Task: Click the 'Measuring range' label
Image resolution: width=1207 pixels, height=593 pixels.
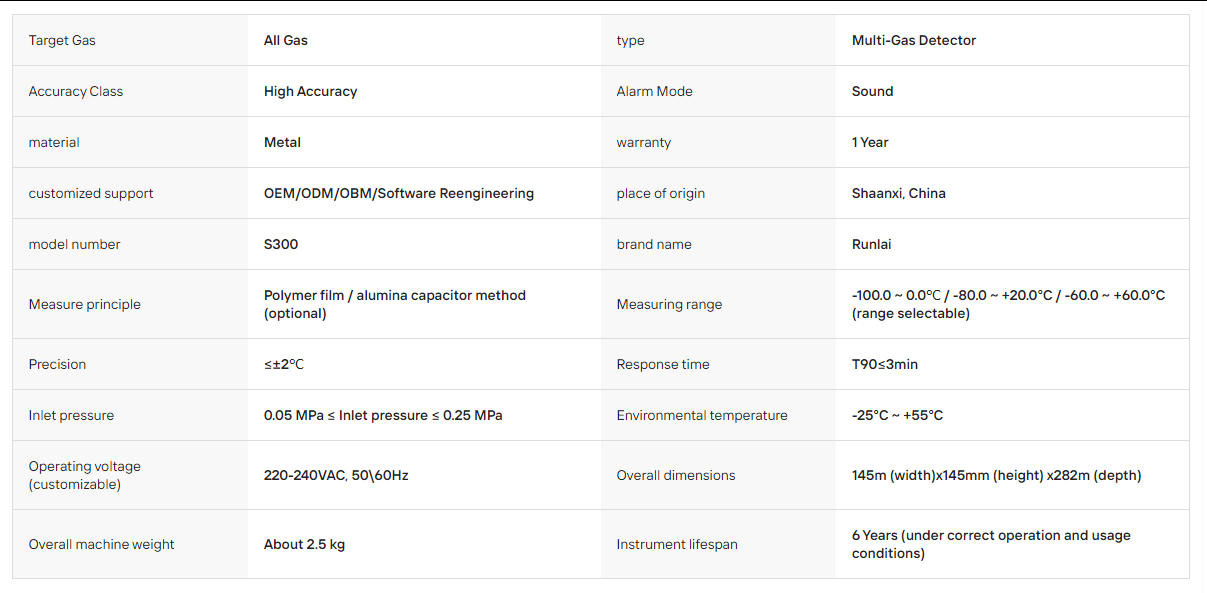Action: [x=669, y=305]
